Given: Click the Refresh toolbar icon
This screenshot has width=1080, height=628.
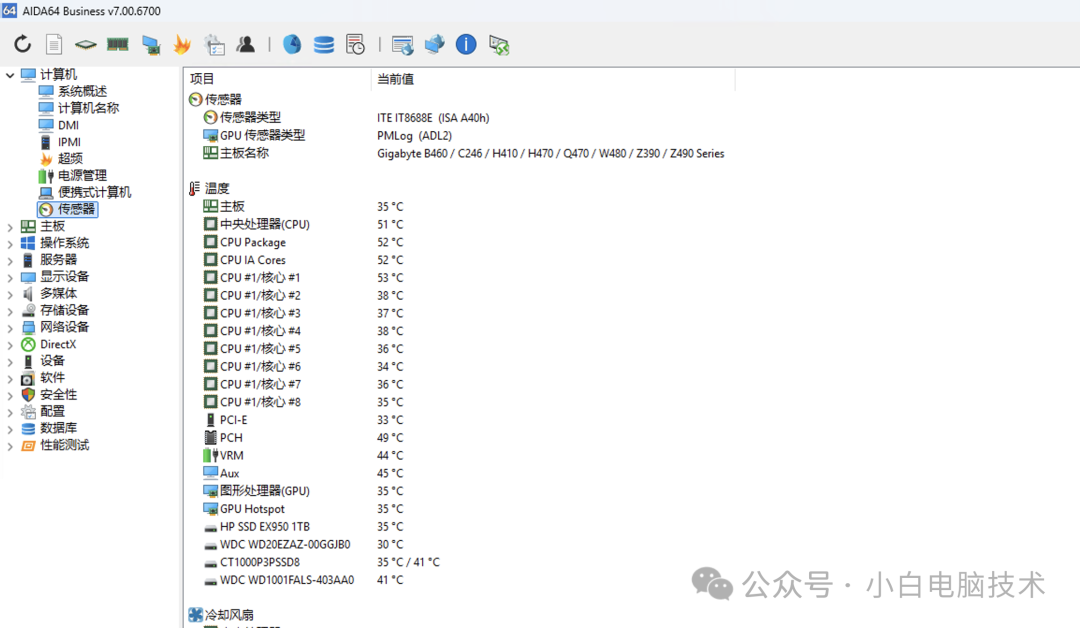Looking at the screenshot, I should (23, 45).
